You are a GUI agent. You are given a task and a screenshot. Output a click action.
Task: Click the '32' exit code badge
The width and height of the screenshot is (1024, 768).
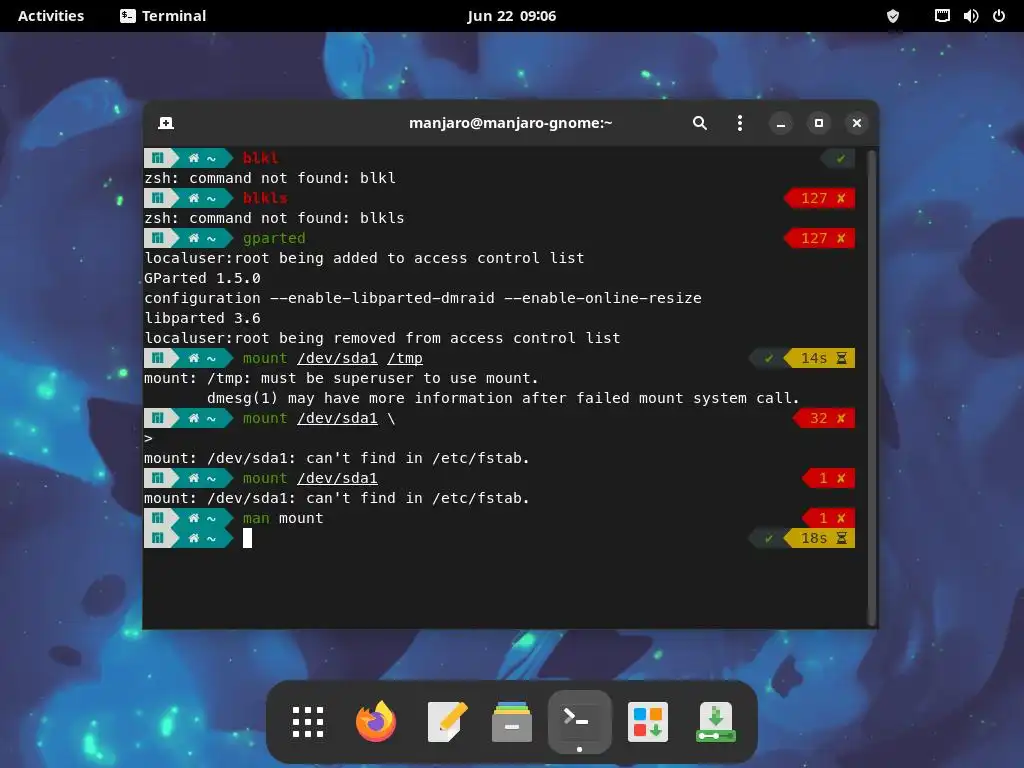click(824, 418)
